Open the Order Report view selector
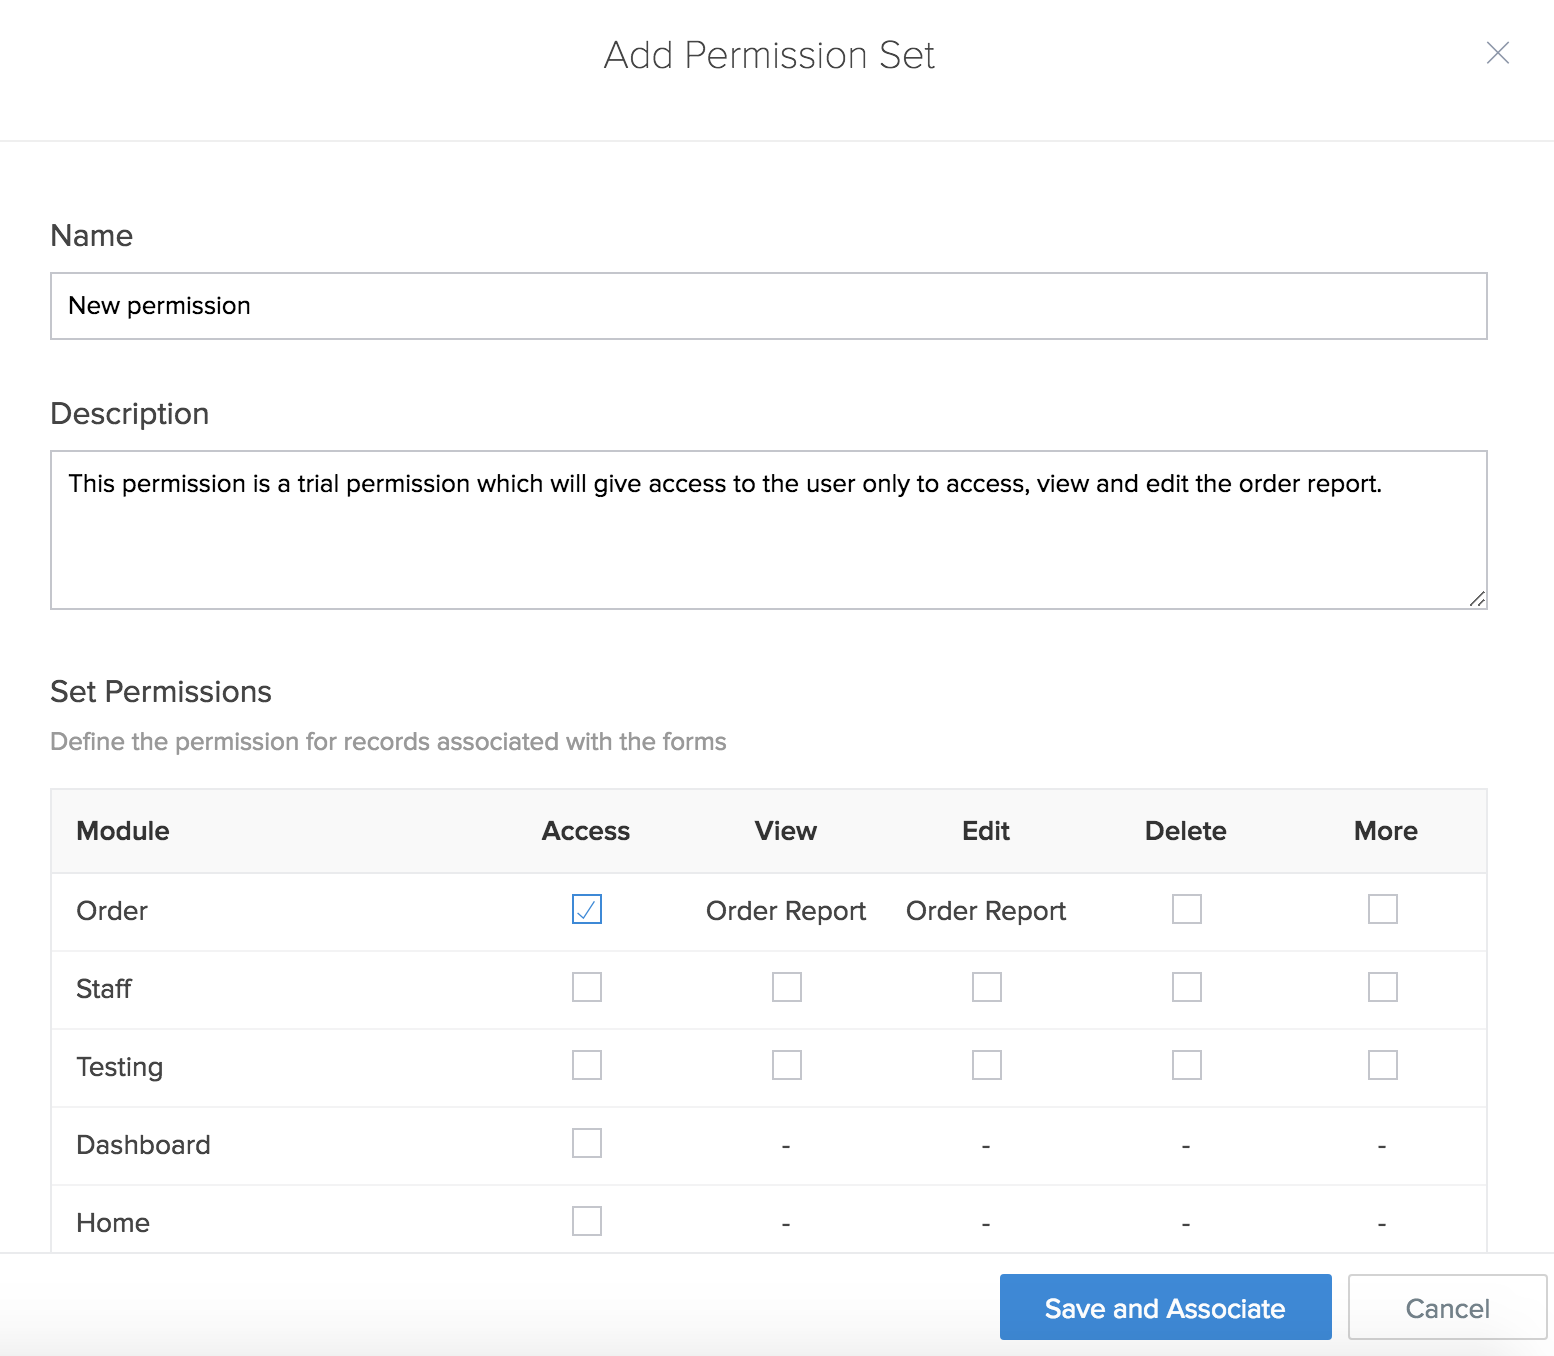Image resolution: width=1554 pixels, height=1356 pixels. coord(786,911)
